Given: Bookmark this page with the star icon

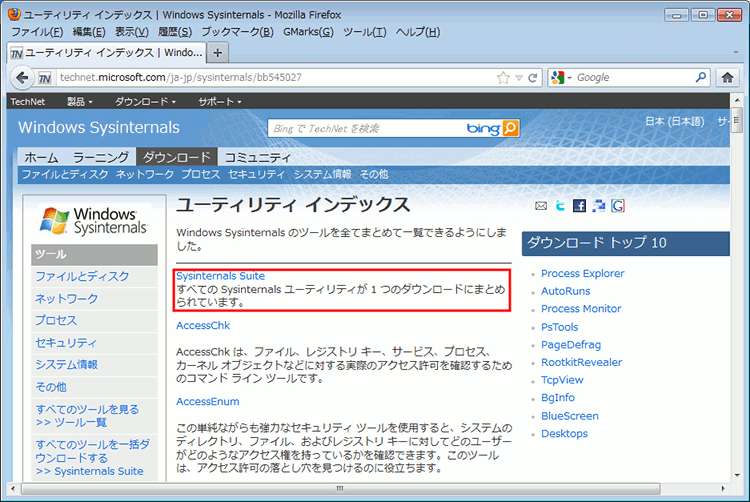Looking at the screenshot, I should 504,77.
